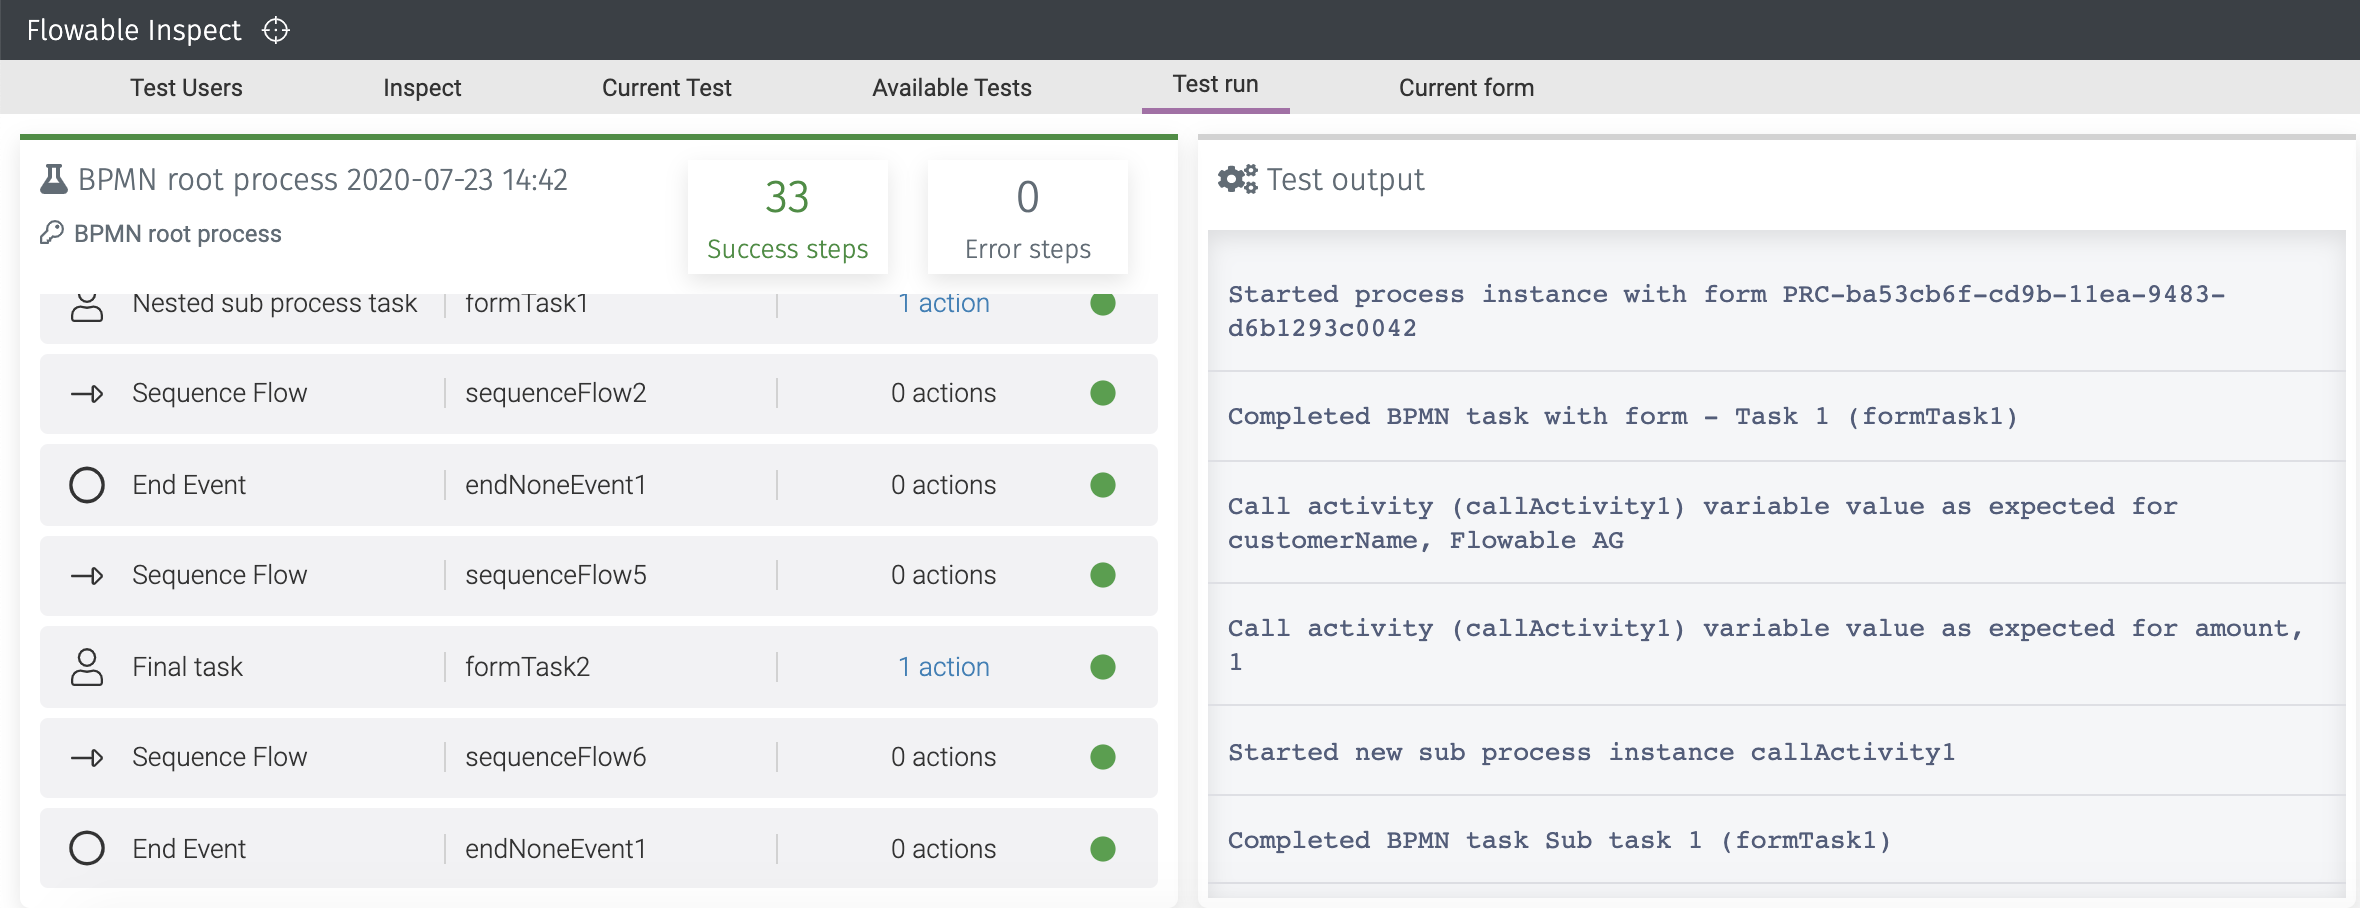Viewport: 2360px width, 908px height.
Task: Toggle the status dot on the last End Event row
Action: (1102, 848)
